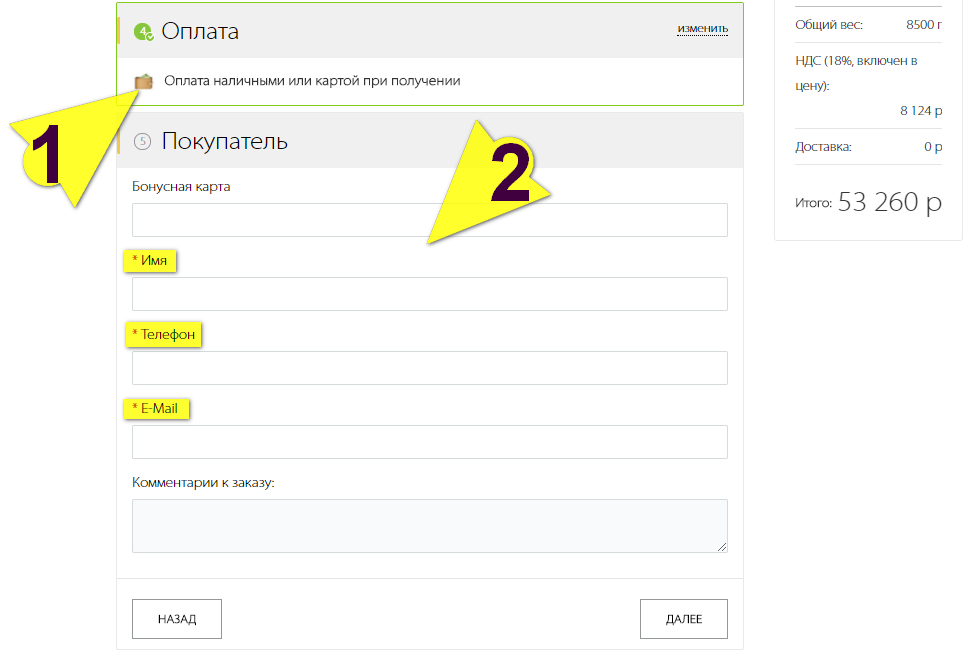Click the '53 260 р' total amount
Screen dimensions: 967x653
click(890, 202)
